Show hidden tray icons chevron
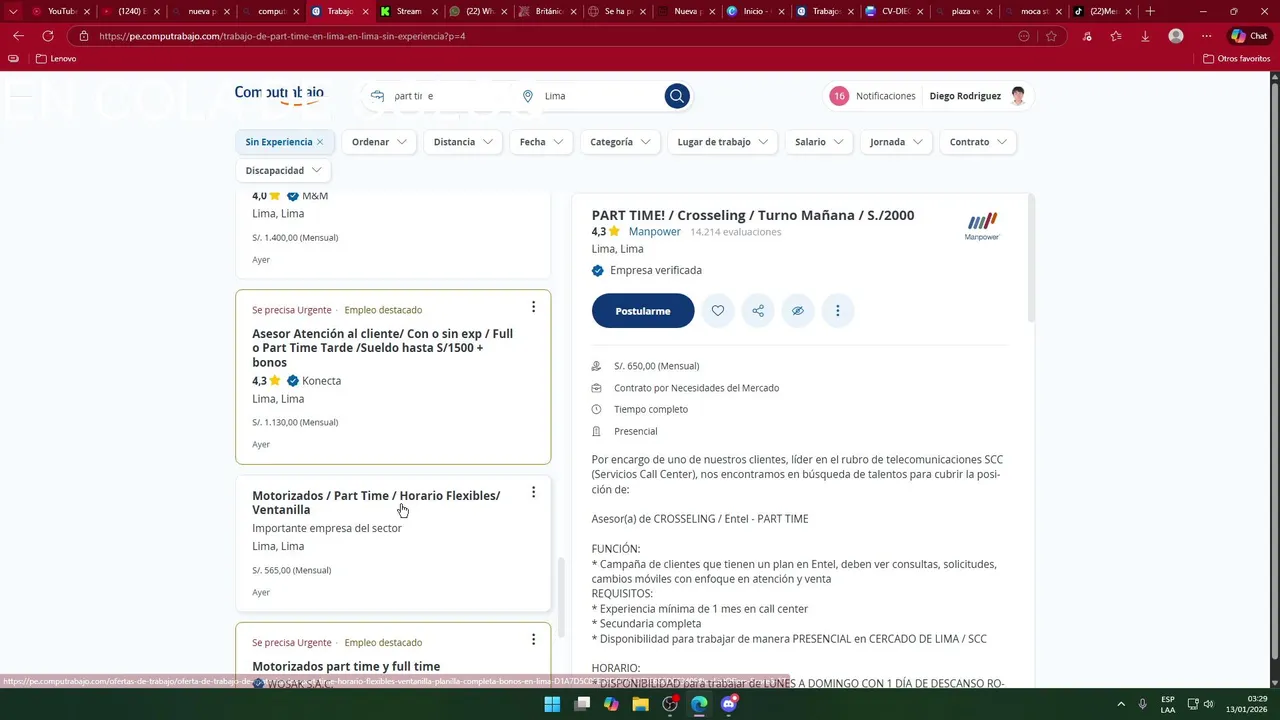1280x720 pixels. click(x=1120, y=704)
